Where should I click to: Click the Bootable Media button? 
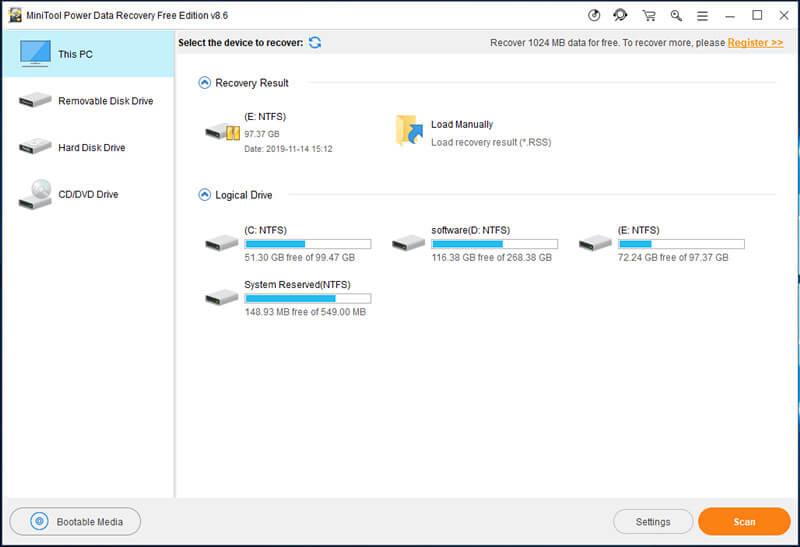point(75,521)
